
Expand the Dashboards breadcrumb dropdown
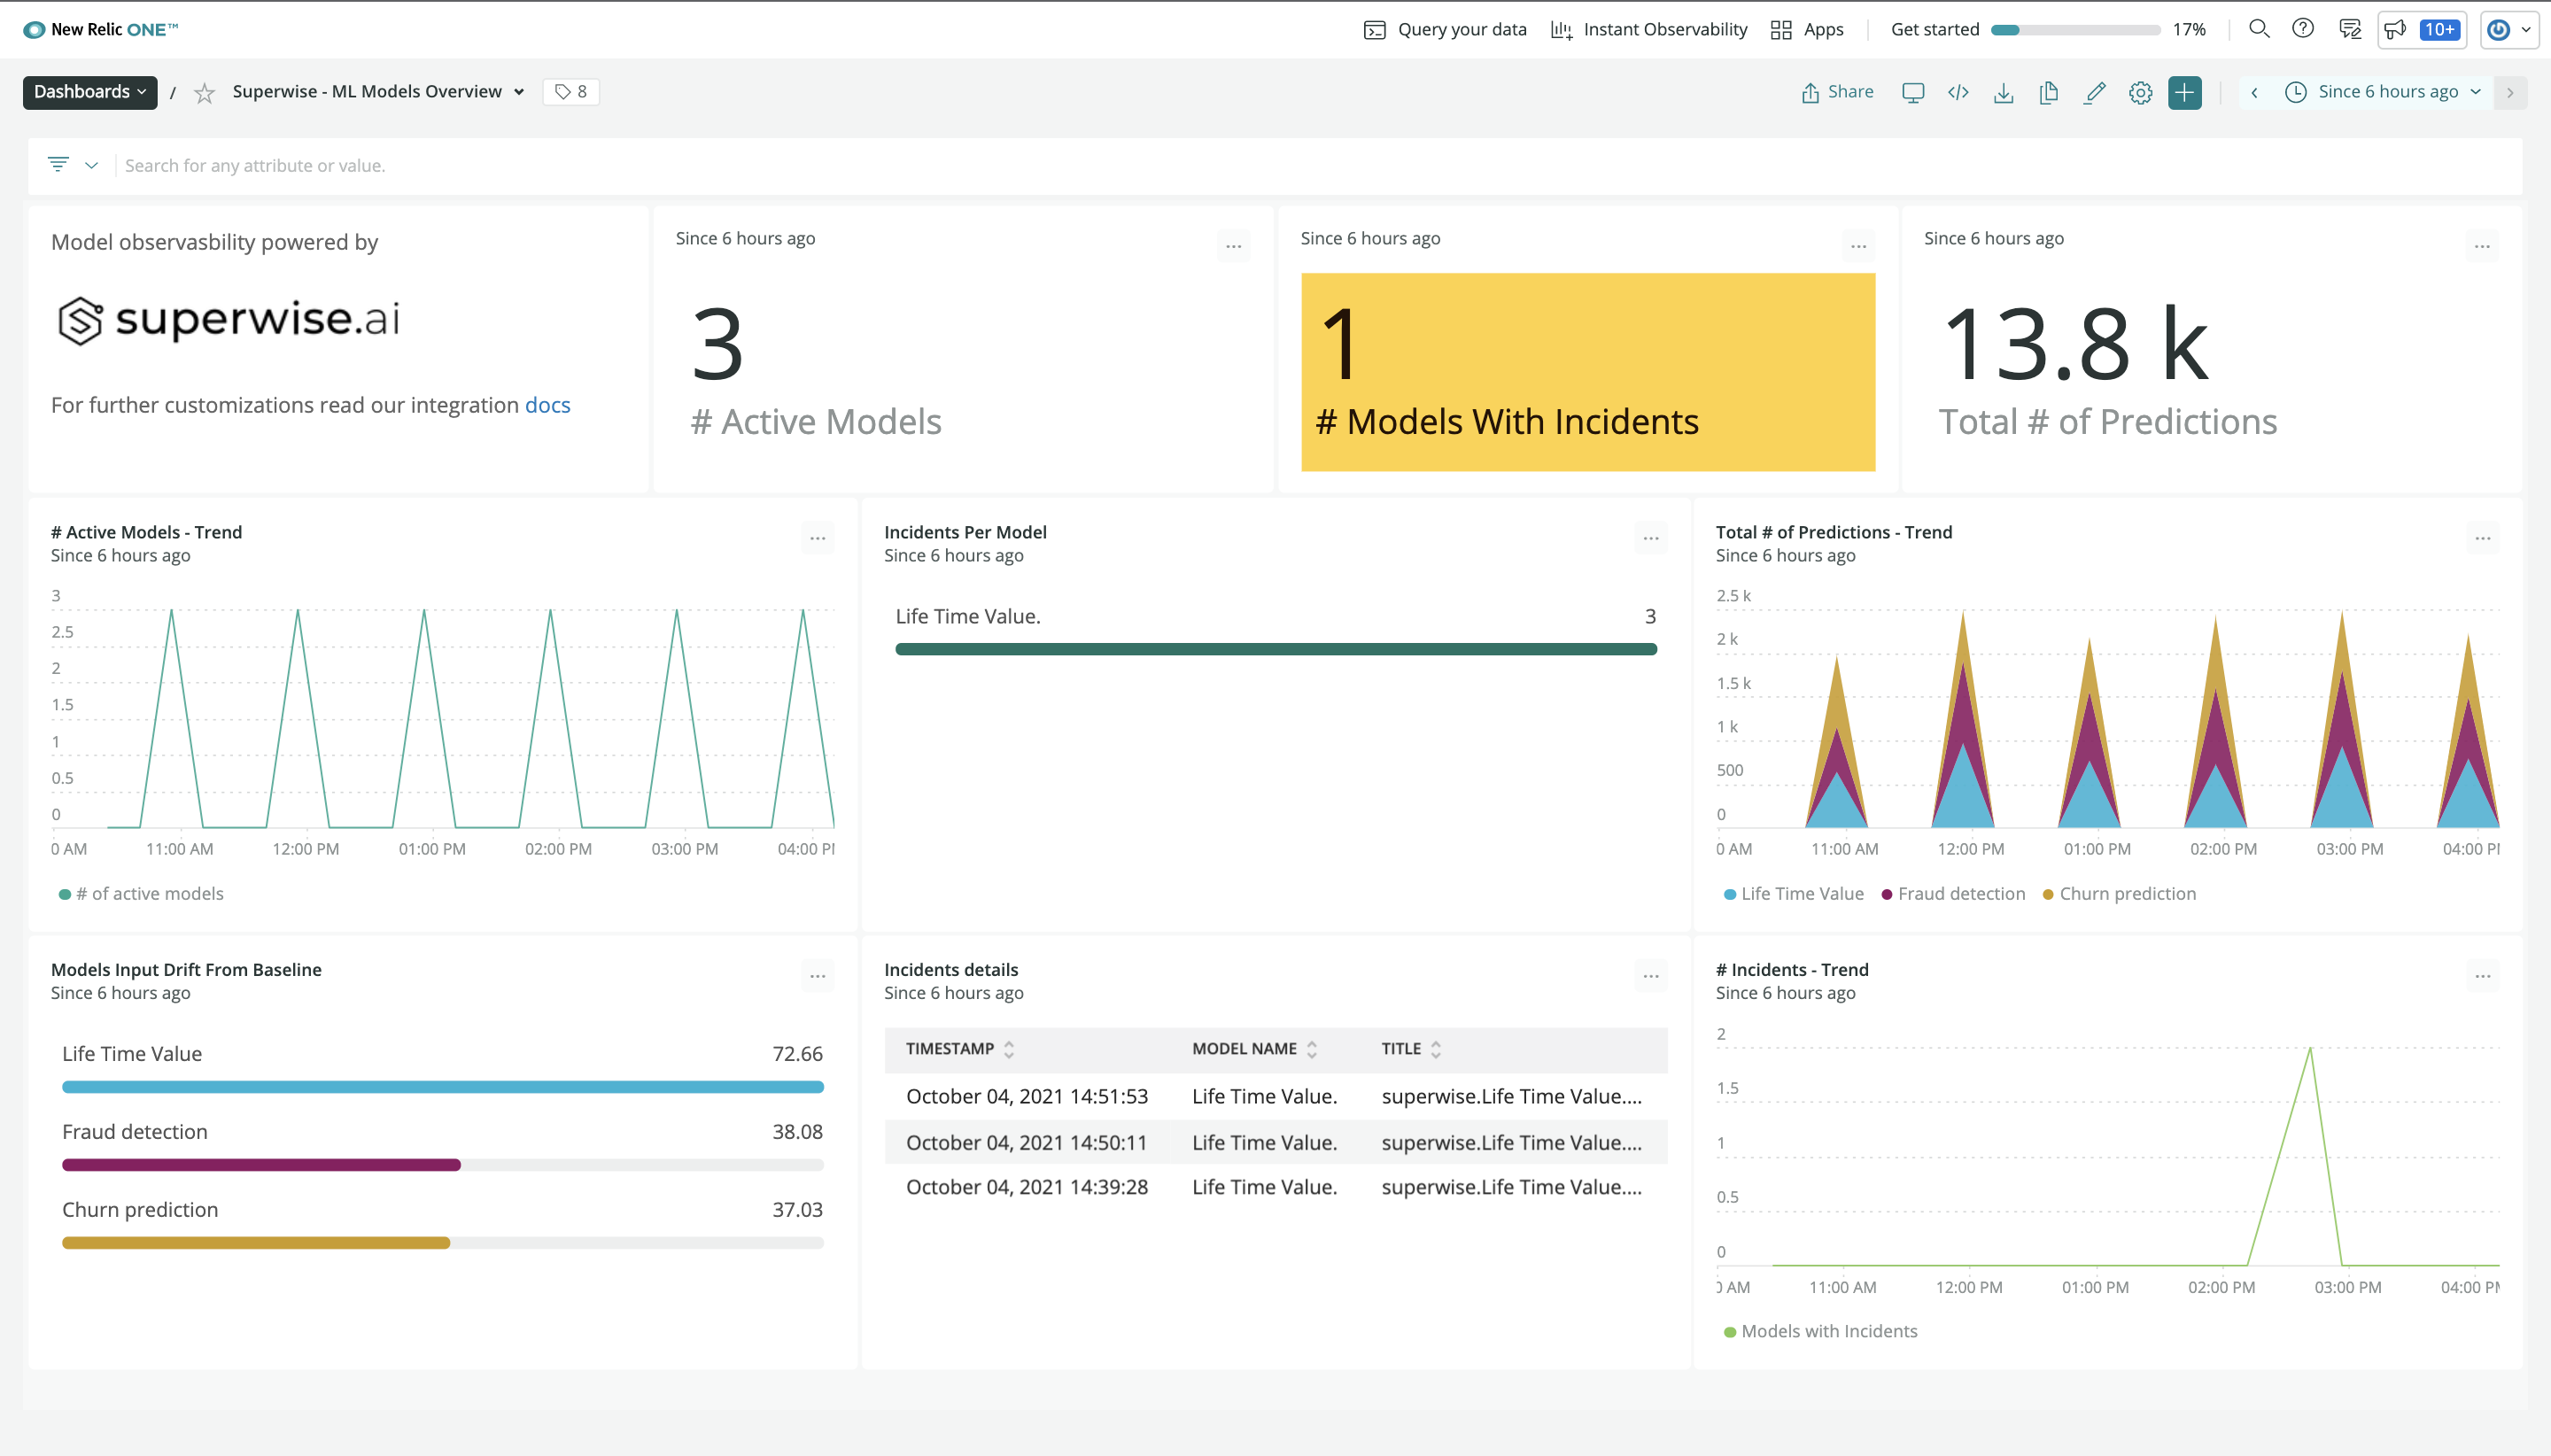(90, 92)
